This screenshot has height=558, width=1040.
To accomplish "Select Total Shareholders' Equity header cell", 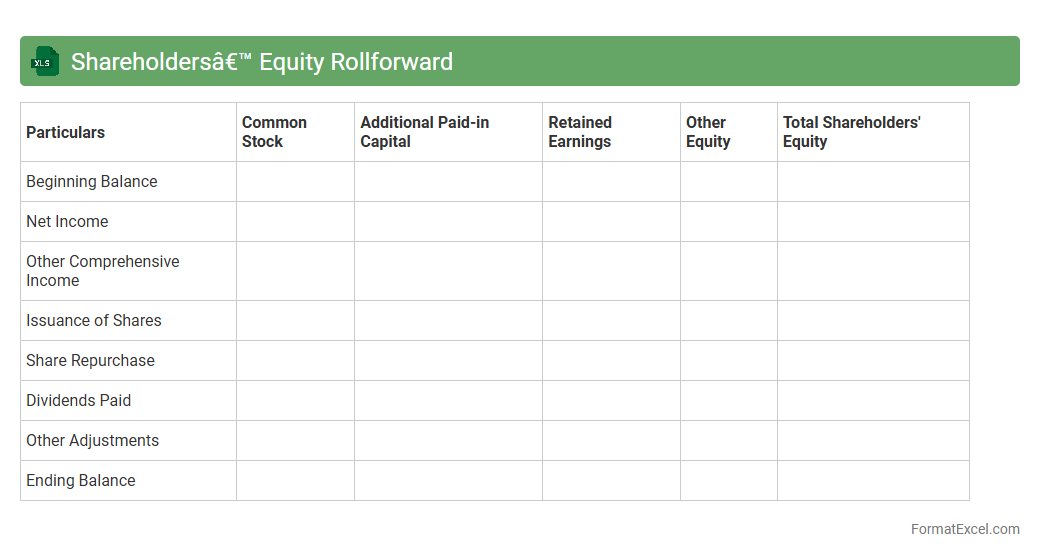I will (851, 132).
